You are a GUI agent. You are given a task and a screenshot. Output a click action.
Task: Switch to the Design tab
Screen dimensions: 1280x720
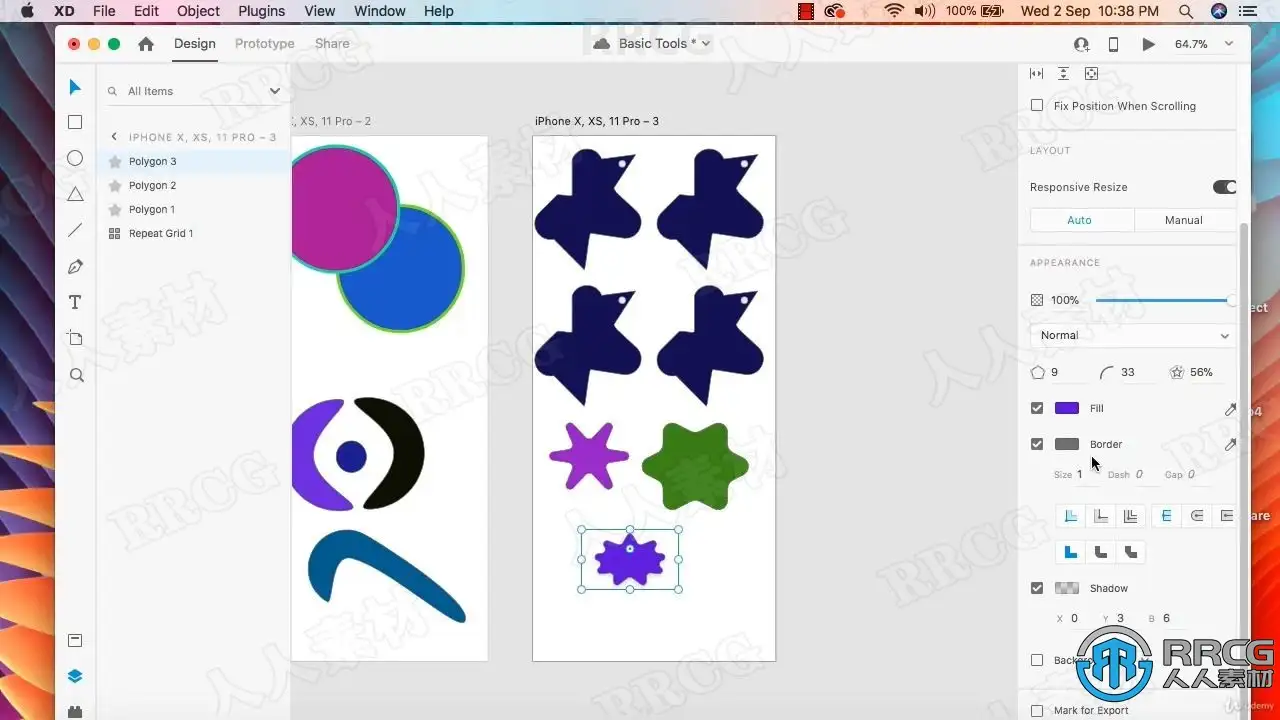point(195,44)
